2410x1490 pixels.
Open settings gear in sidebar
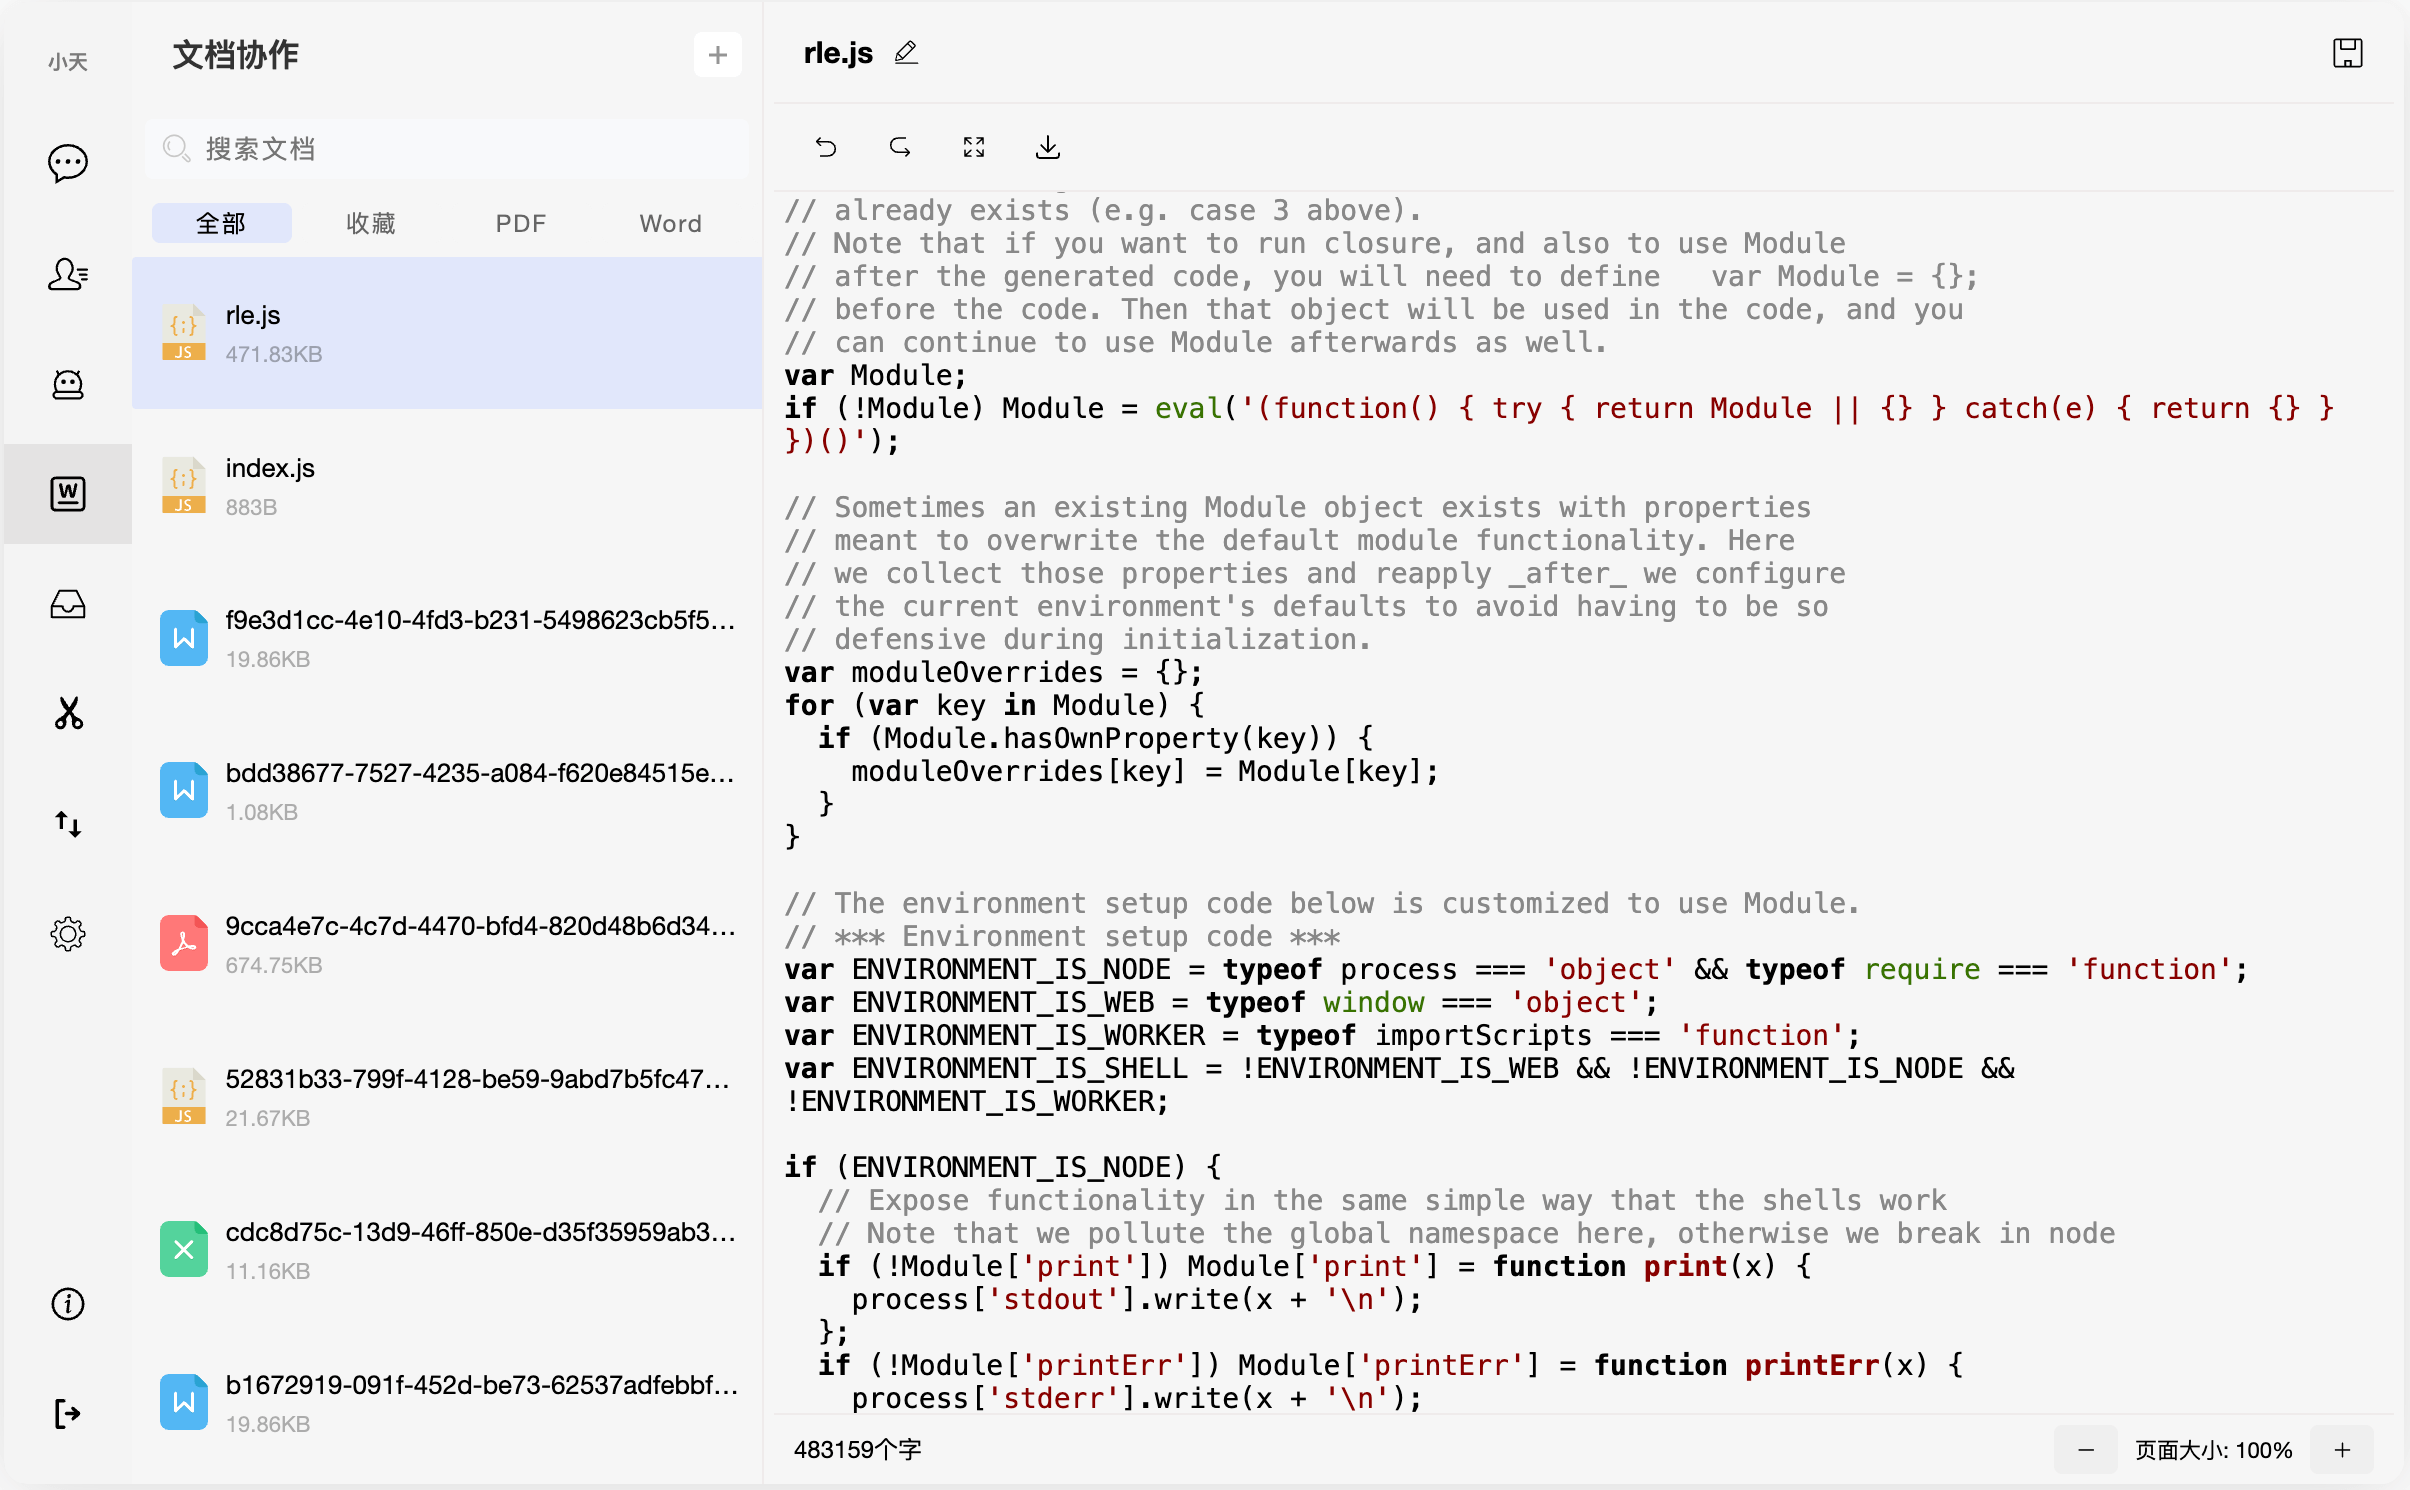[68, 934]
